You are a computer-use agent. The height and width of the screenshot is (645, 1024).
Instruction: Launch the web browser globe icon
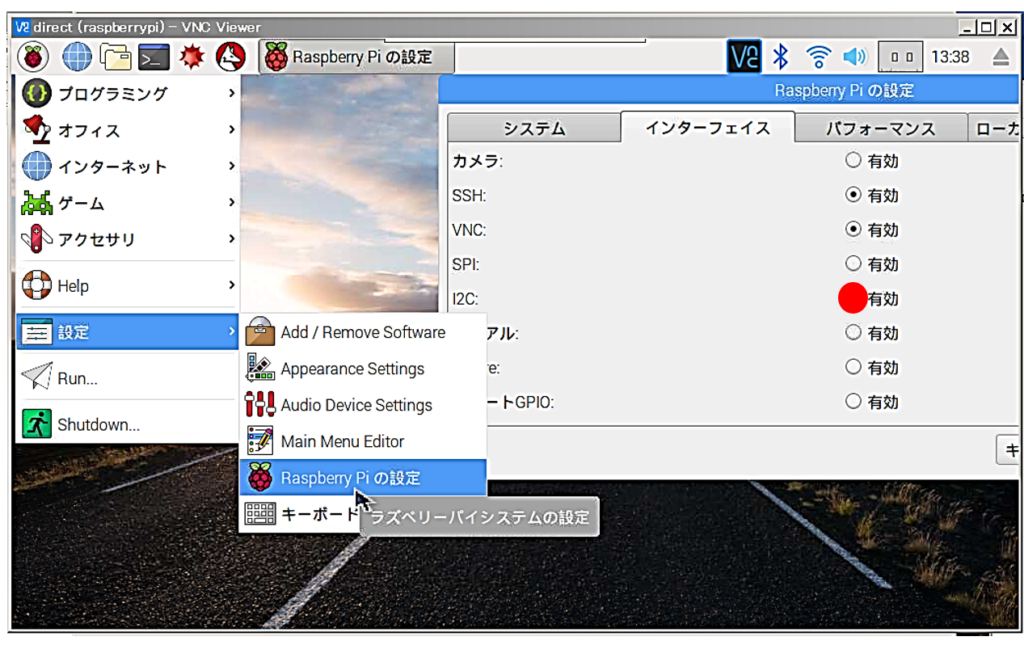click(x=76, y=57)
